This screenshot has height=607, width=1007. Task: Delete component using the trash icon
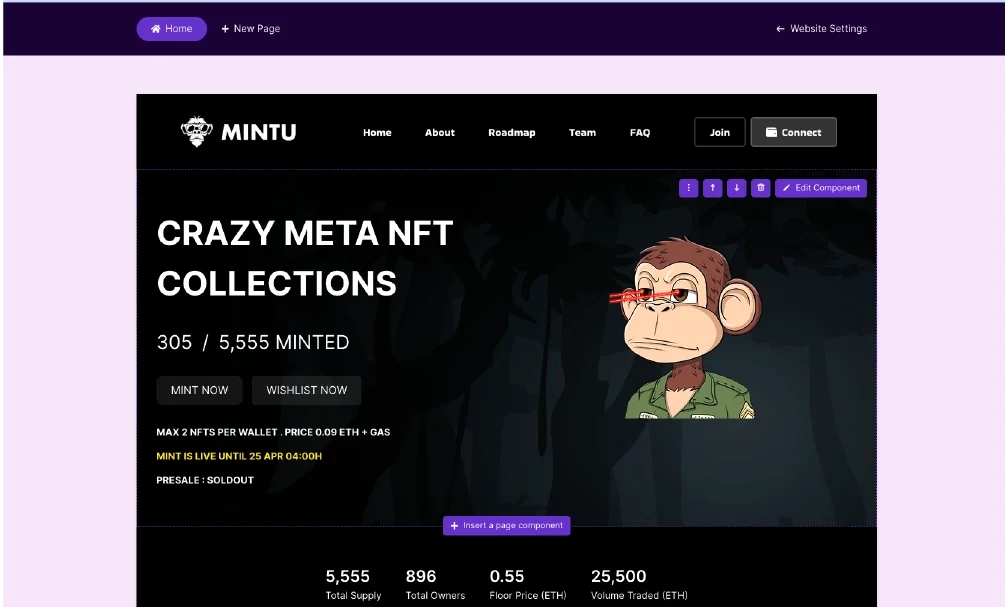click(x=760, y=188)
